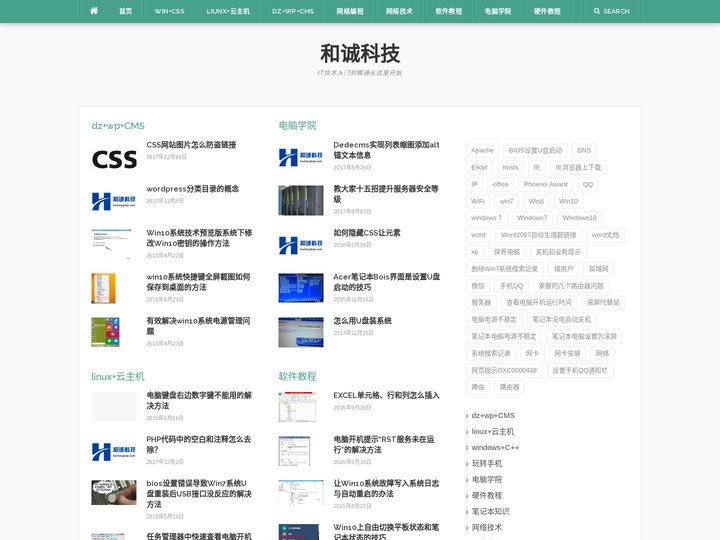Click thumbnail of bios设置错误导致Win7系统 article

pyautogui.click(x=114, y=493)
